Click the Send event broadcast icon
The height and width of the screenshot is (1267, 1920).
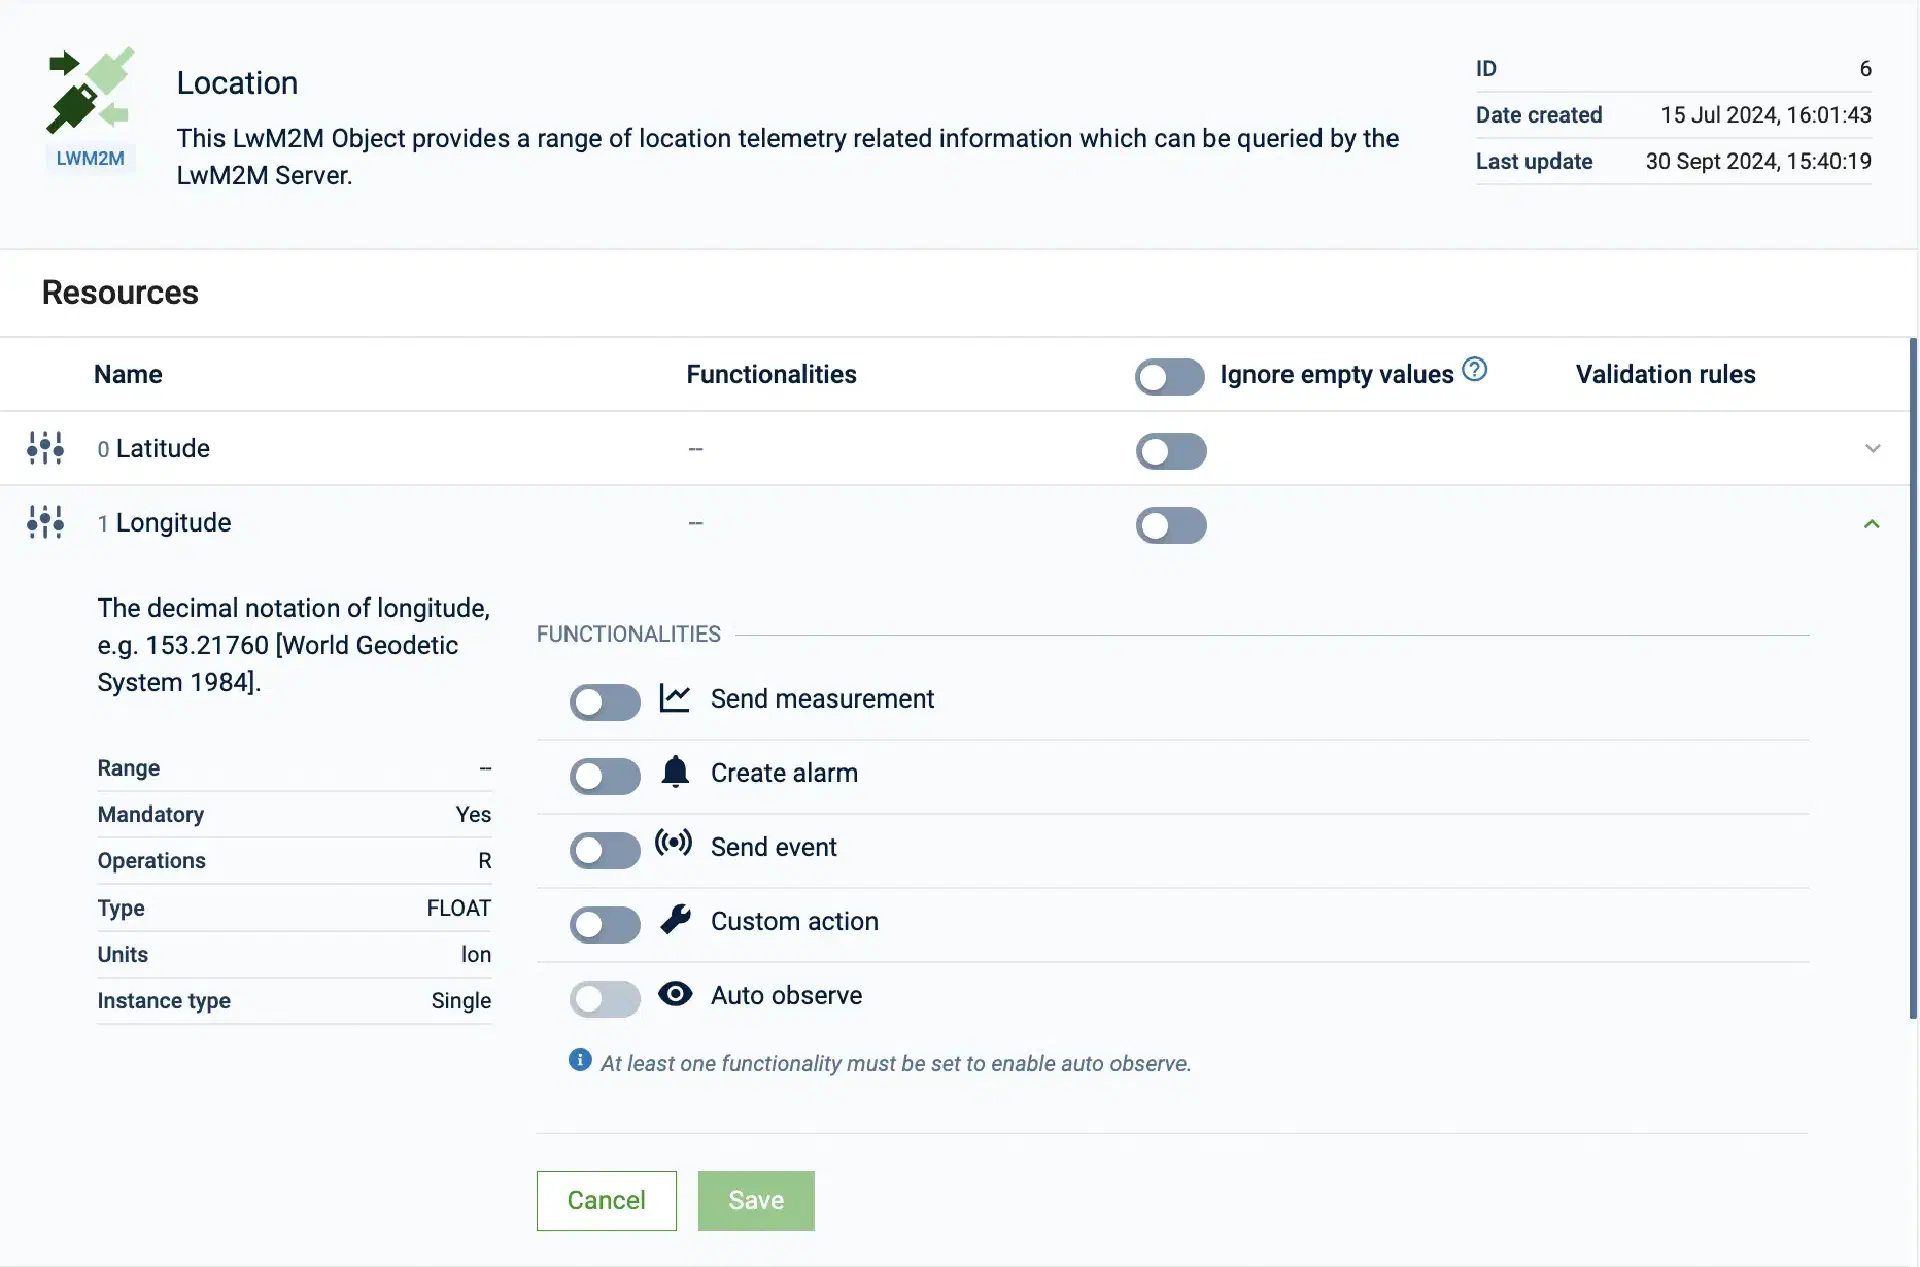(x=673, y=843)
